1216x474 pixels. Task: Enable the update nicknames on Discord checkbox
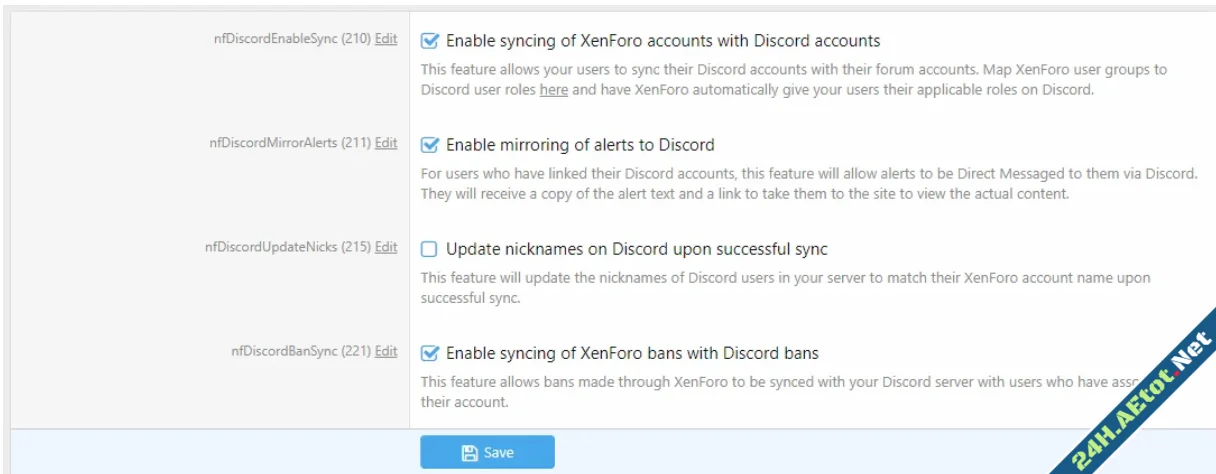point(430,249)
